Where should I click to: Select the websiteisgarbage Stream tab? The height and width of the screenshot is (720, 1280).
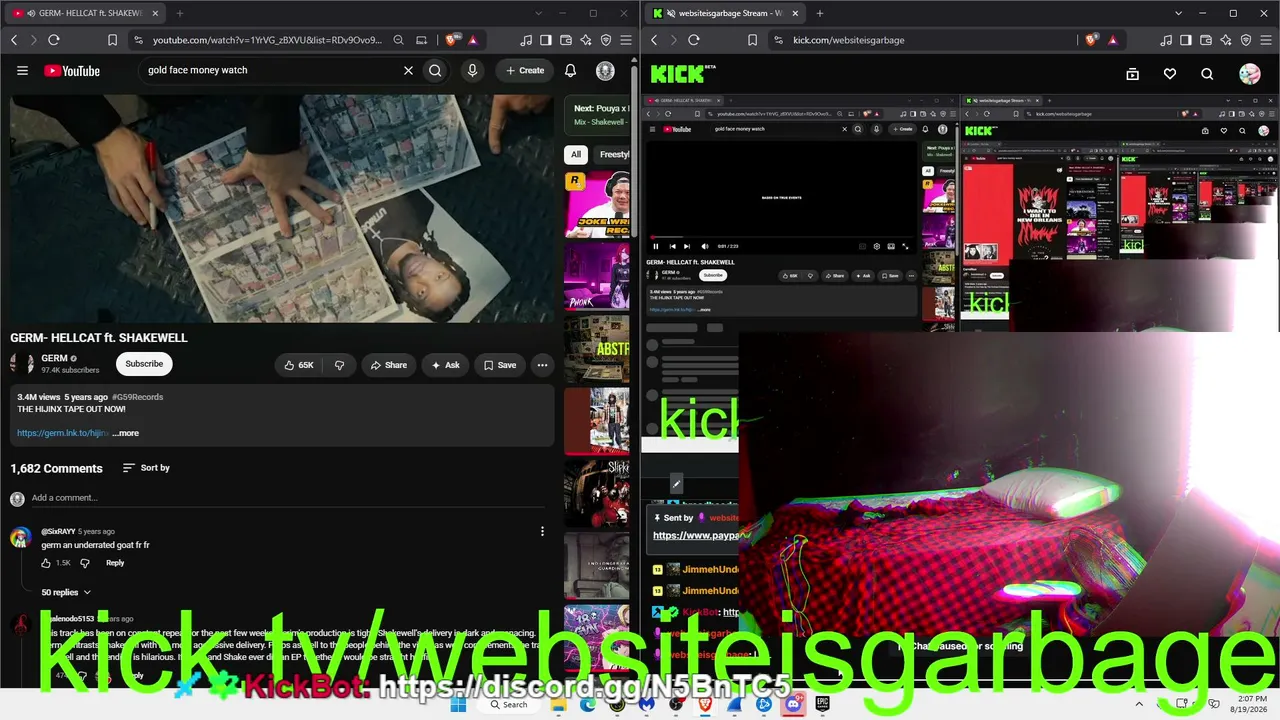(724, 13)
